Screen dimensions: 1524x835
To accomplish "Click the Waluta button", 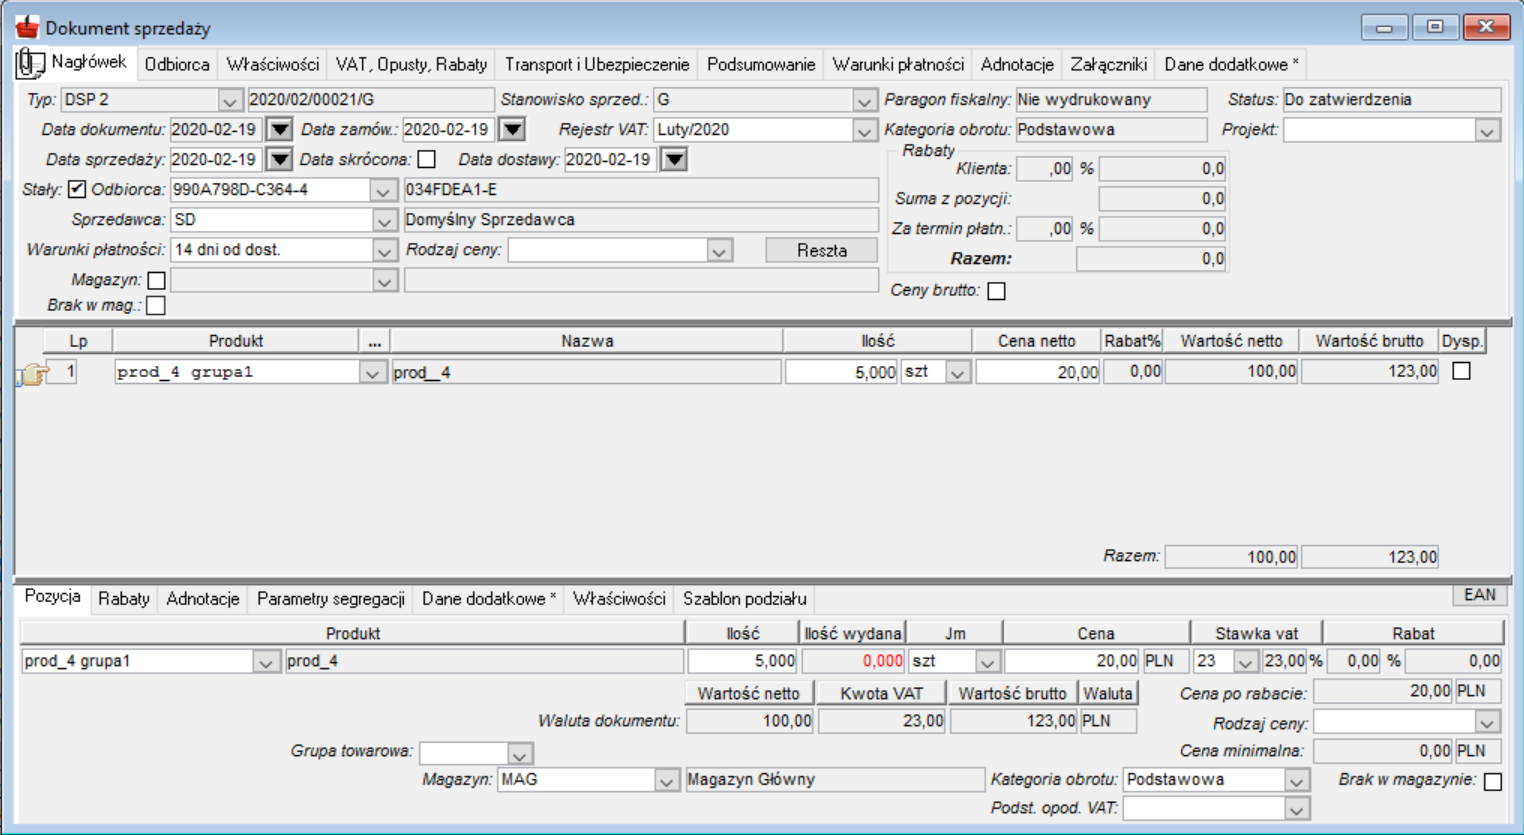I will pos(1108,693).
